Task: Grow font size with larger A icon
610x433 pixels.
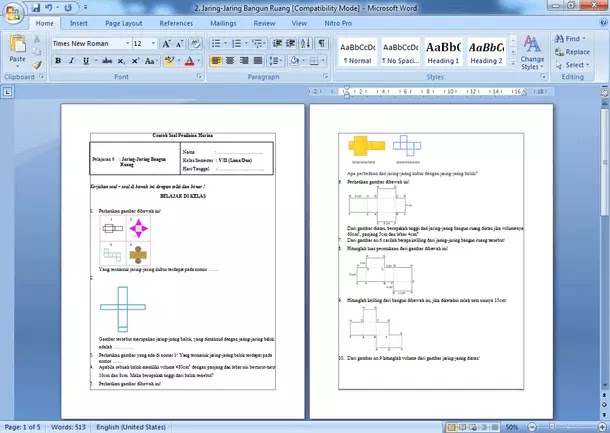Action: point(166,44)
